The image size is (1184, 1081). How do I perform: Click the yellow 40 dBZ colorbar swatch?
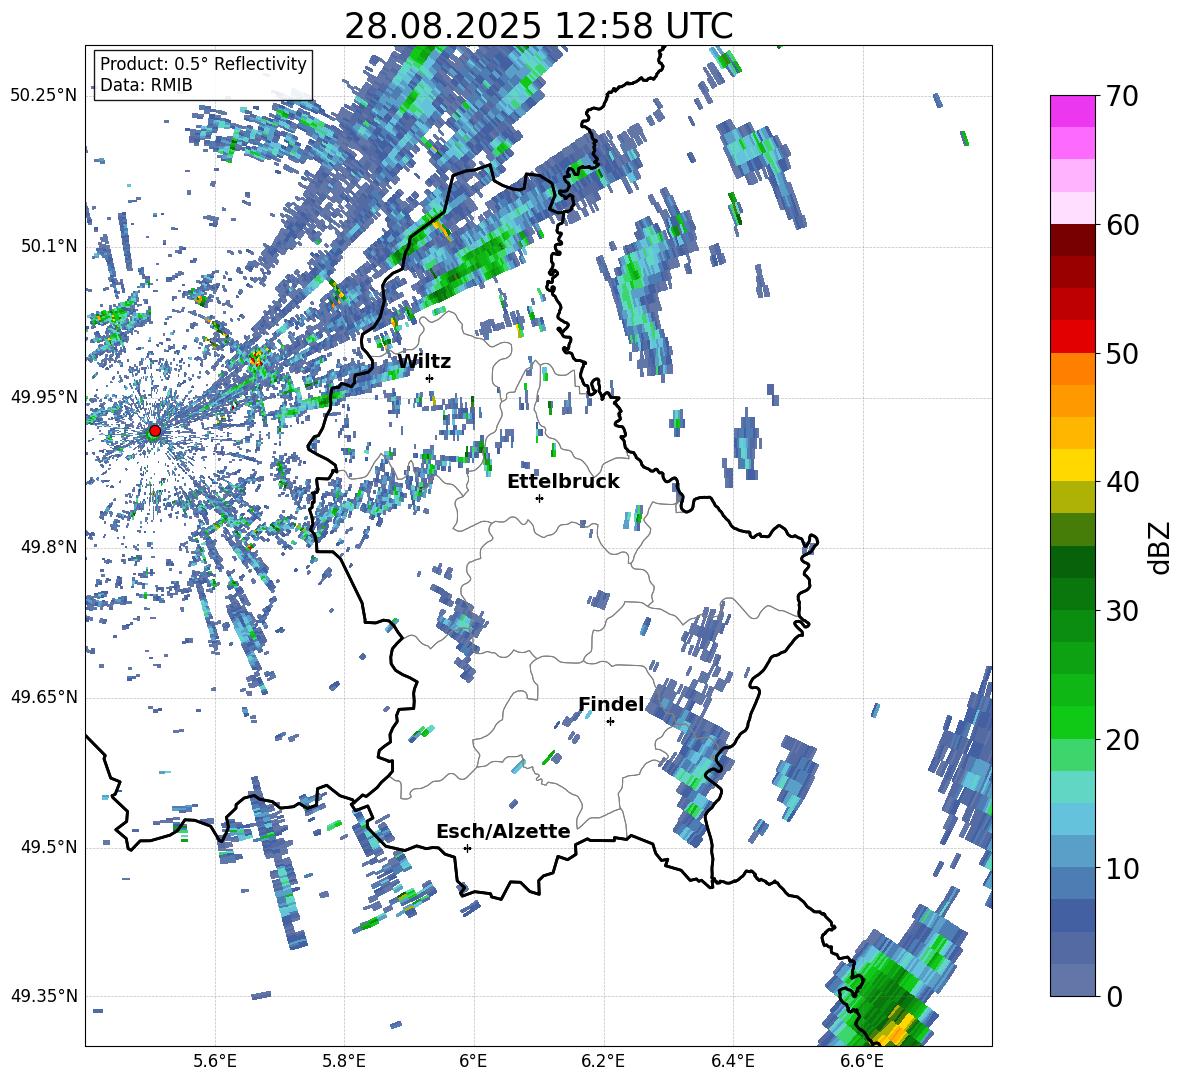[x=1072, y=465]
